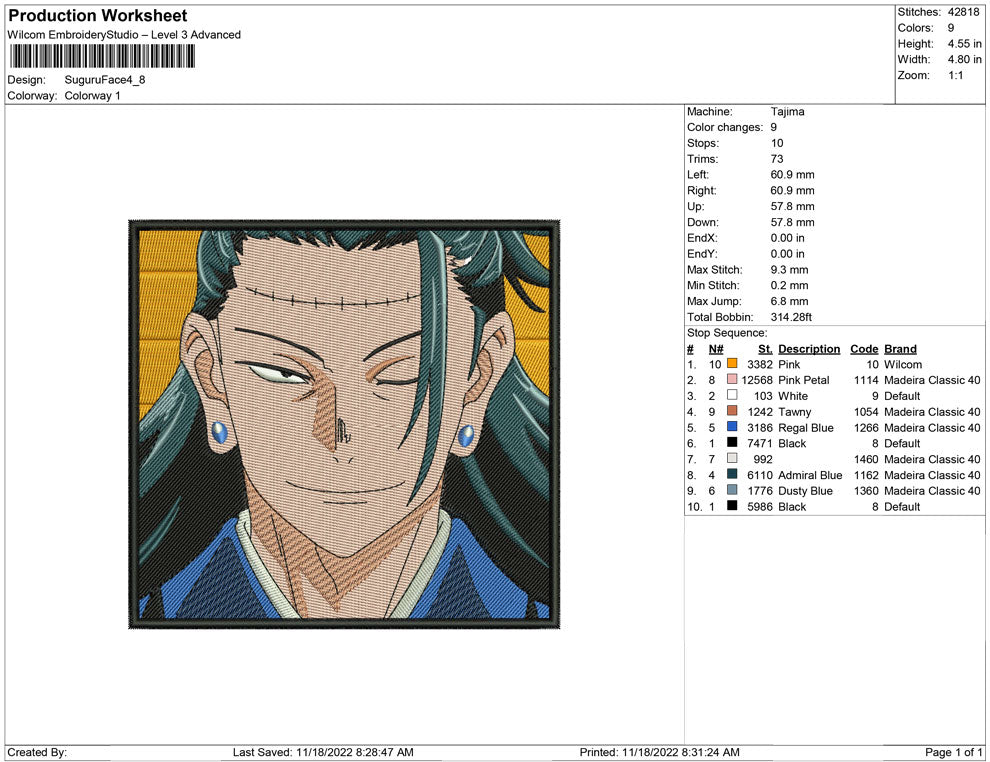Image resolution: width=990 pixels, height=762 pixels.
Task: Click the 'St.' column header
Action: 765,349
